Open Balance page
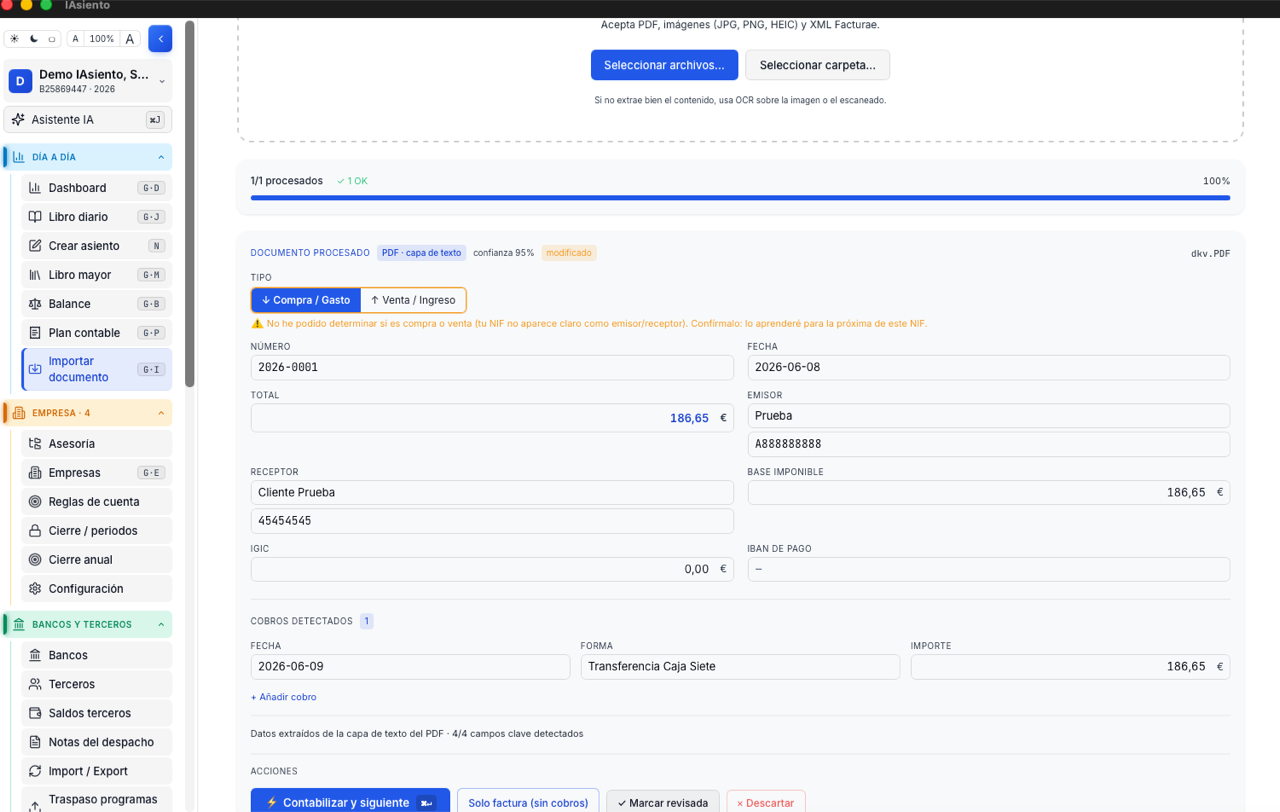Viewport: 1280px width, 812px height. (96, 304)
